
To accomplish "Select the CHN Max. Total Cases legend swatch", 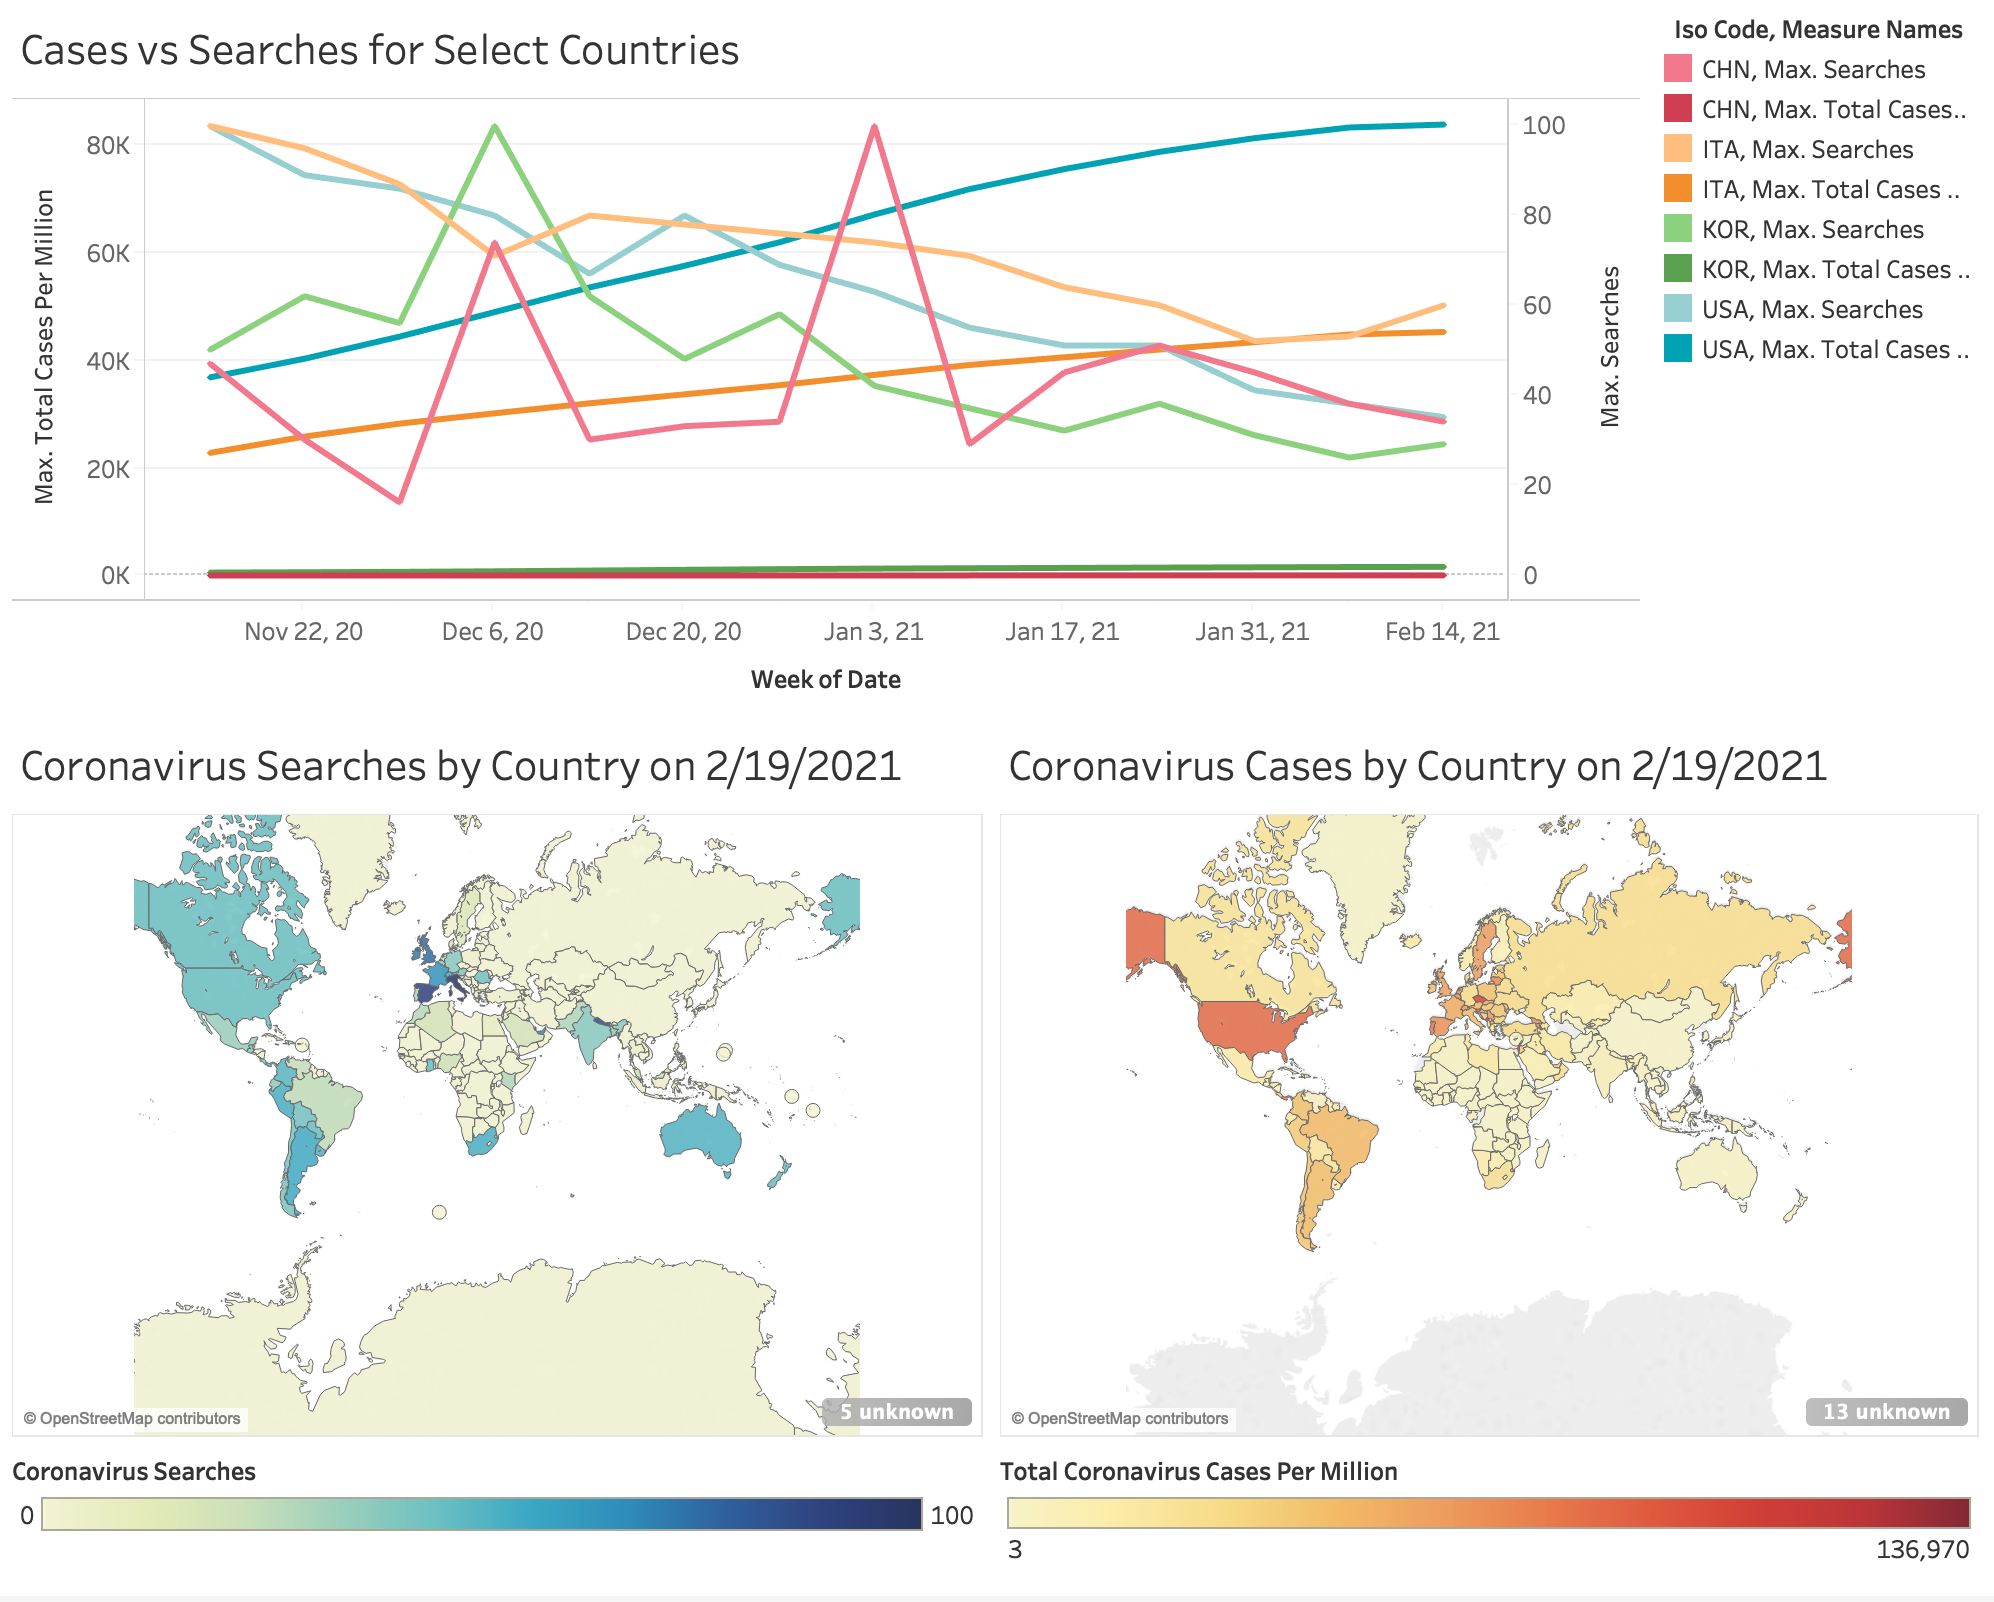I will (x=1678, y=109).
